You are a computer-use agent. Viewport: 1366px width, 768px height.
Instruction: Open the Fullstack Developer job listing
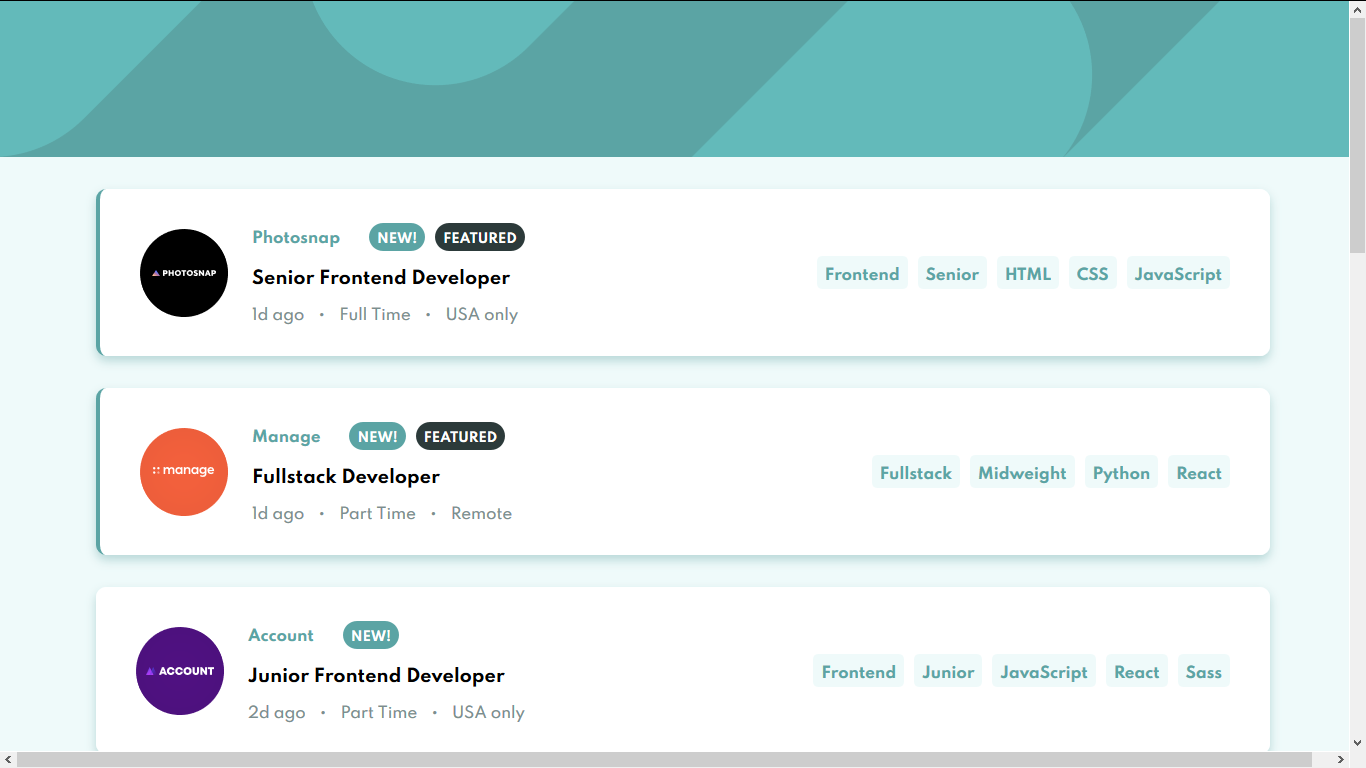(x=346, y=476)
